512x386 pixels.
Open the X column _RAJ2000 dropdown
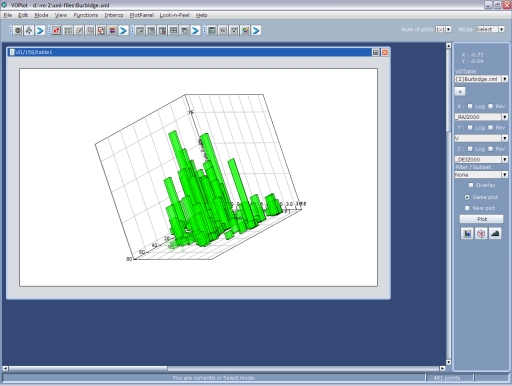coord(481,117)
